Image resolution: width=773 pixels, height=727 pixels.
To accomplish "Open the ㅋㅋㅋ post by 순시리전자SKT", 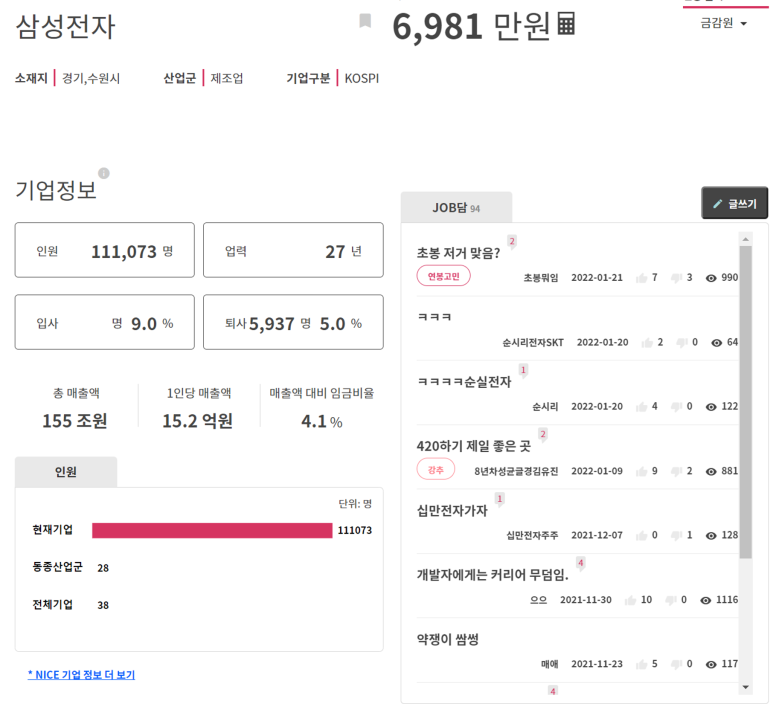I will pos(434,317).
